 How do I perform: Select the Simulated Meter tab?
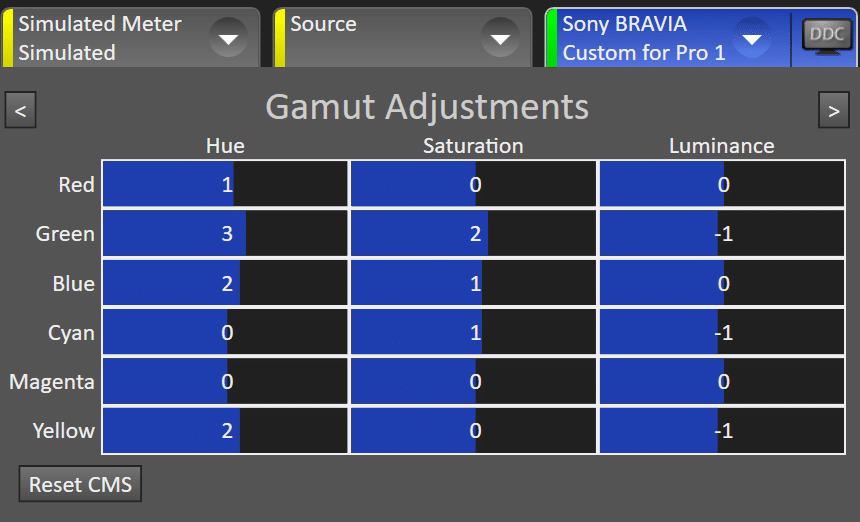coord(131,38)
